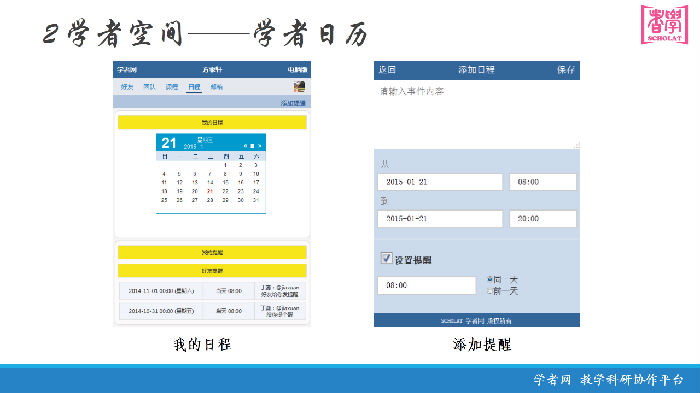Open the end time 20:00 picker
This screenshot has height=393, width=700.
[x=543, y=219]
